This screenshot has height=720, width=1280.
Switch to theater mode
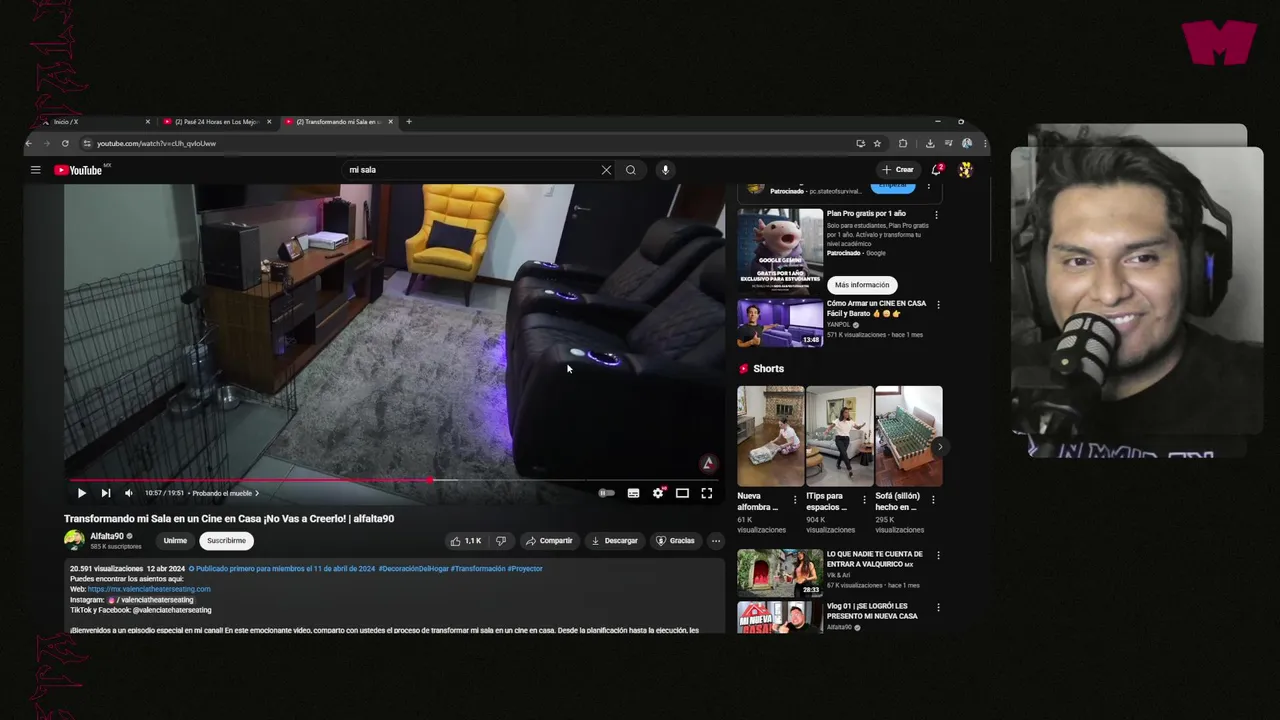point(682,493)
